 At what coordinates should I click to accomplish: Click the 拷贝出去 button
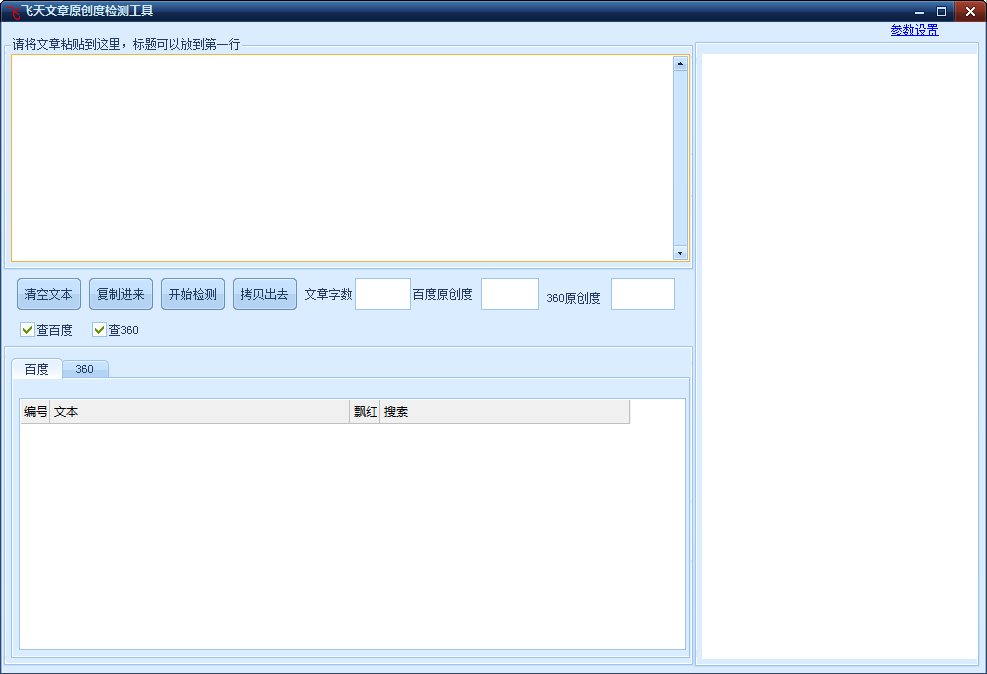coord(264,294)
